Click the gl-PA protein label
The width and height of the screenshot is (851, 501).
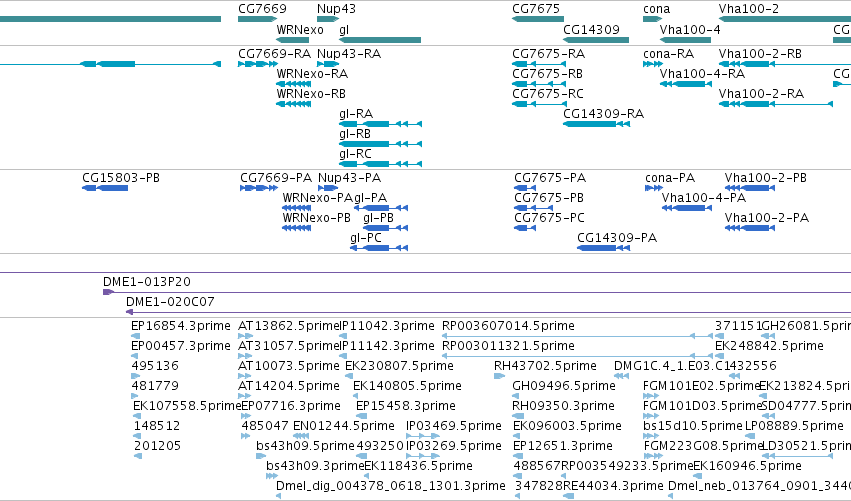[371, 198]
